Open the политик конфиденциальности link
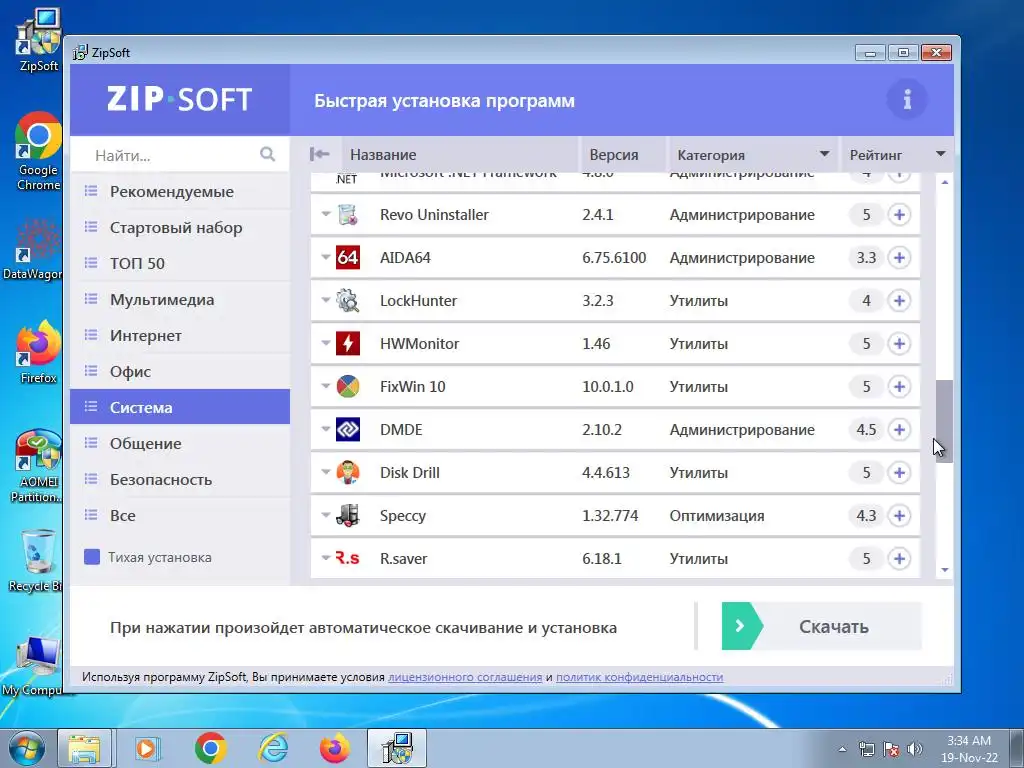The height and width of the screenshot is (768, 1024). 639,677
